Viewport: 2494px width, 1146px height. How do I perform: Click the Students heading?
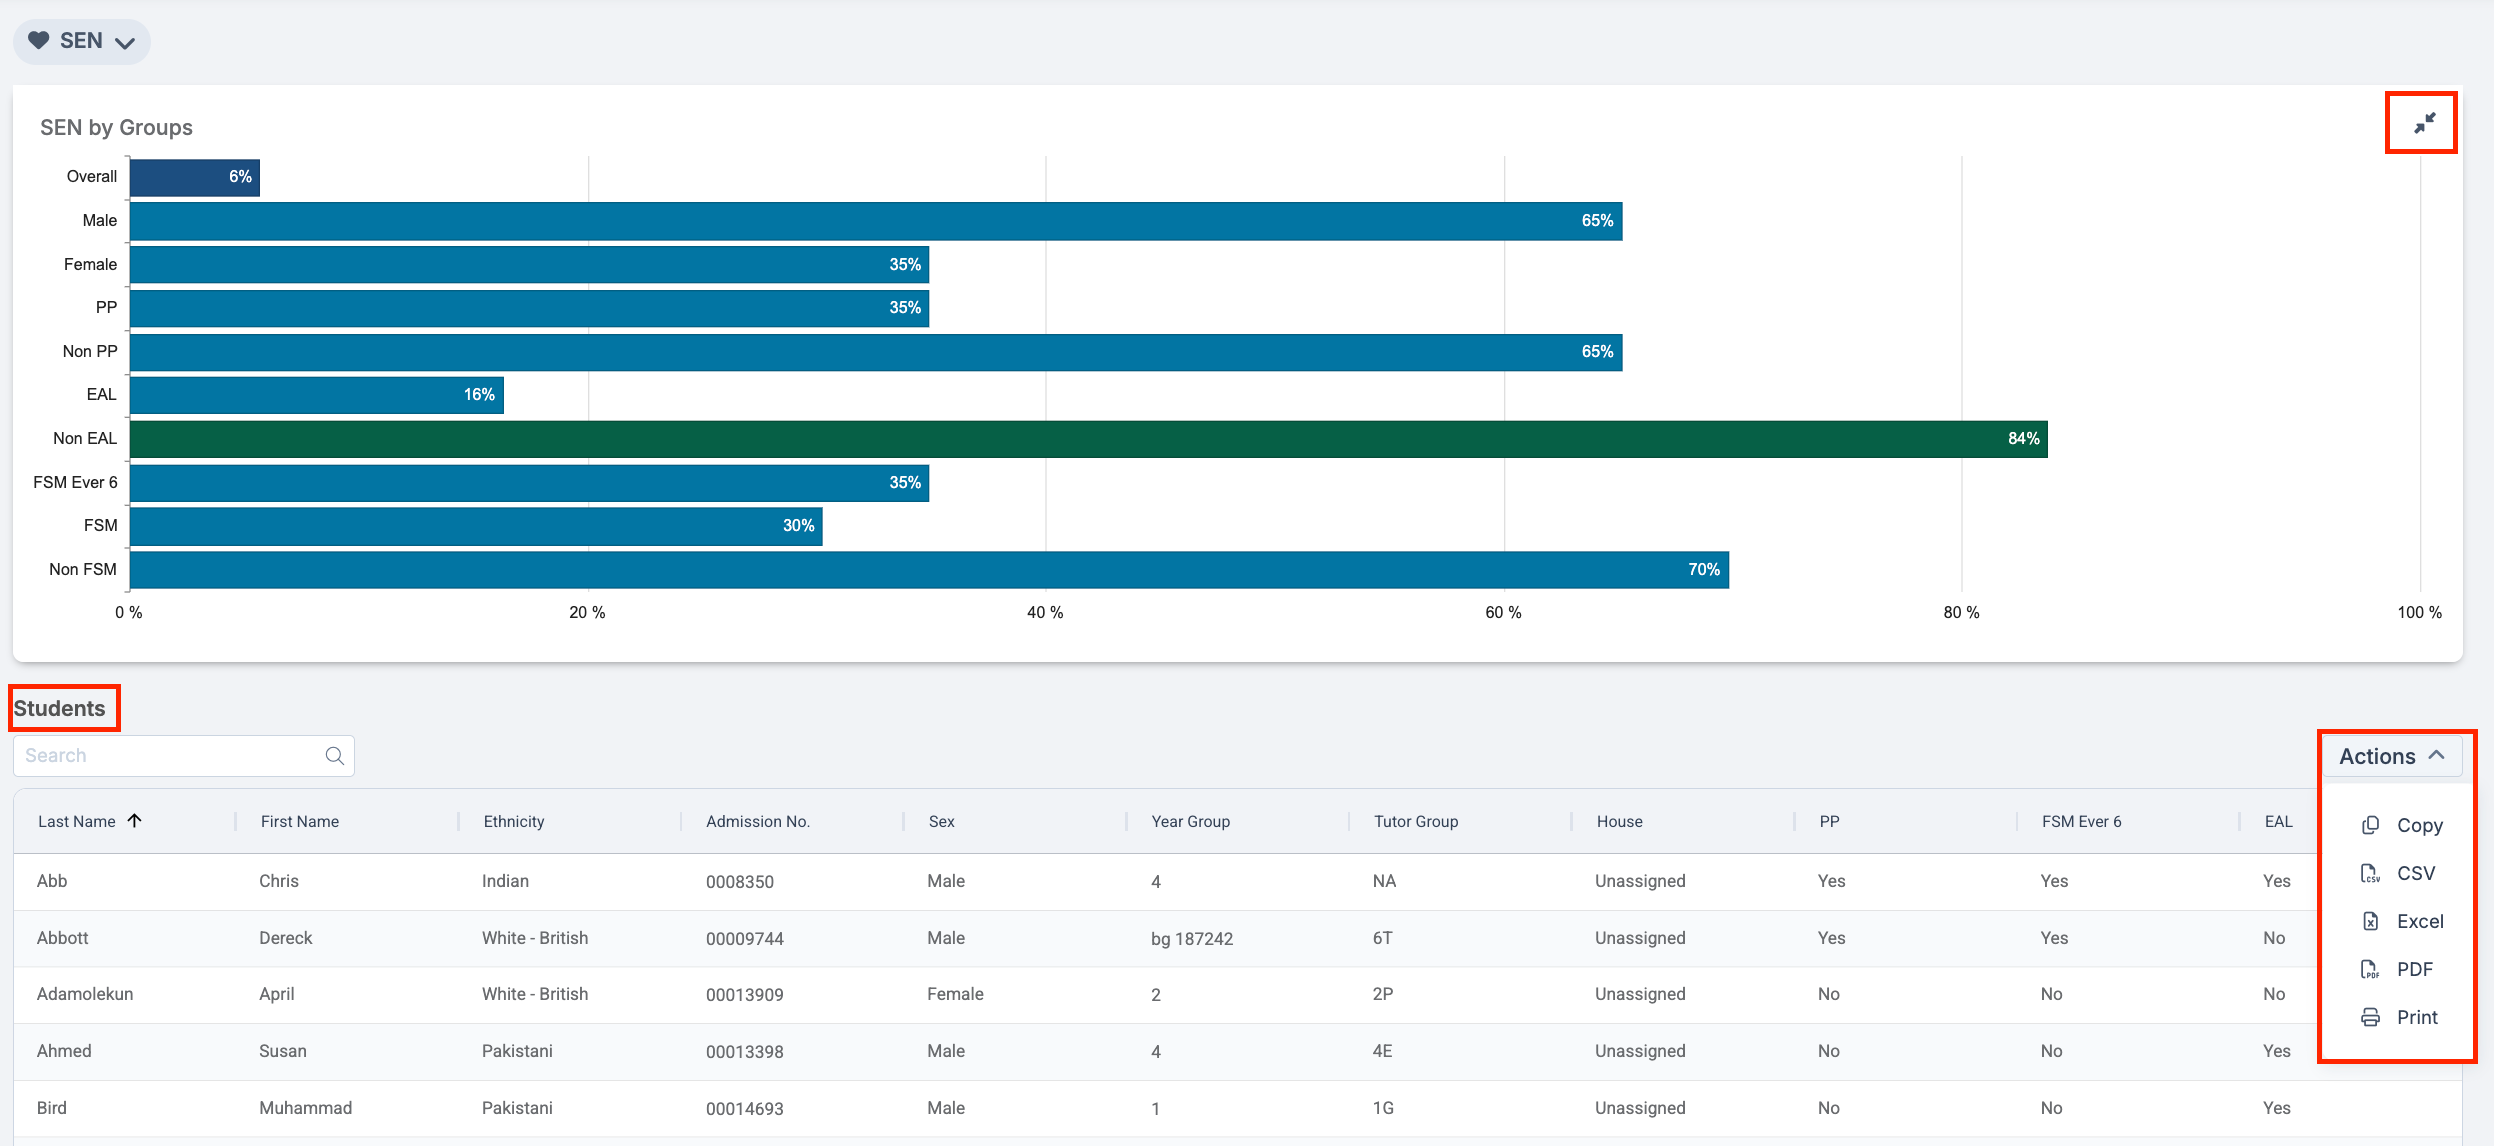coord(59,708)
